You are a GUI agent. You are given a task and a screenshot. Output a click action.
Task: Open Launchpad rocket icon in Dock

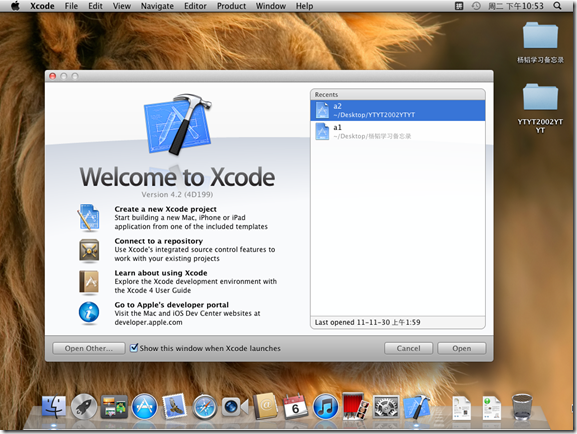tap(84, 406)
